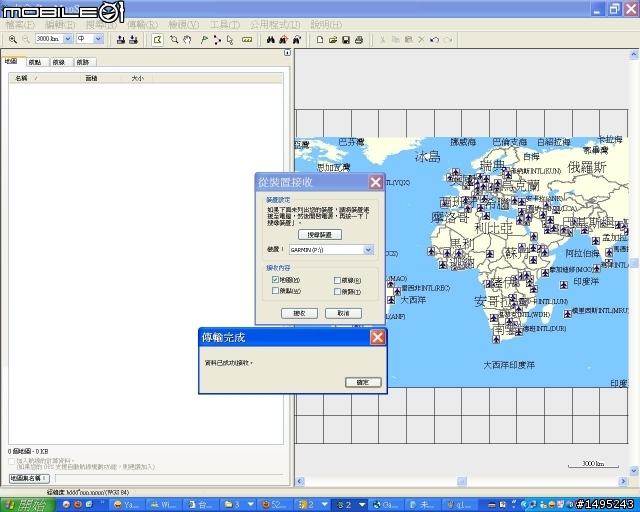The height and width of the screenshot is (512, 640).
Task: Click the Open file folder icon
Action: pos(333,40)
